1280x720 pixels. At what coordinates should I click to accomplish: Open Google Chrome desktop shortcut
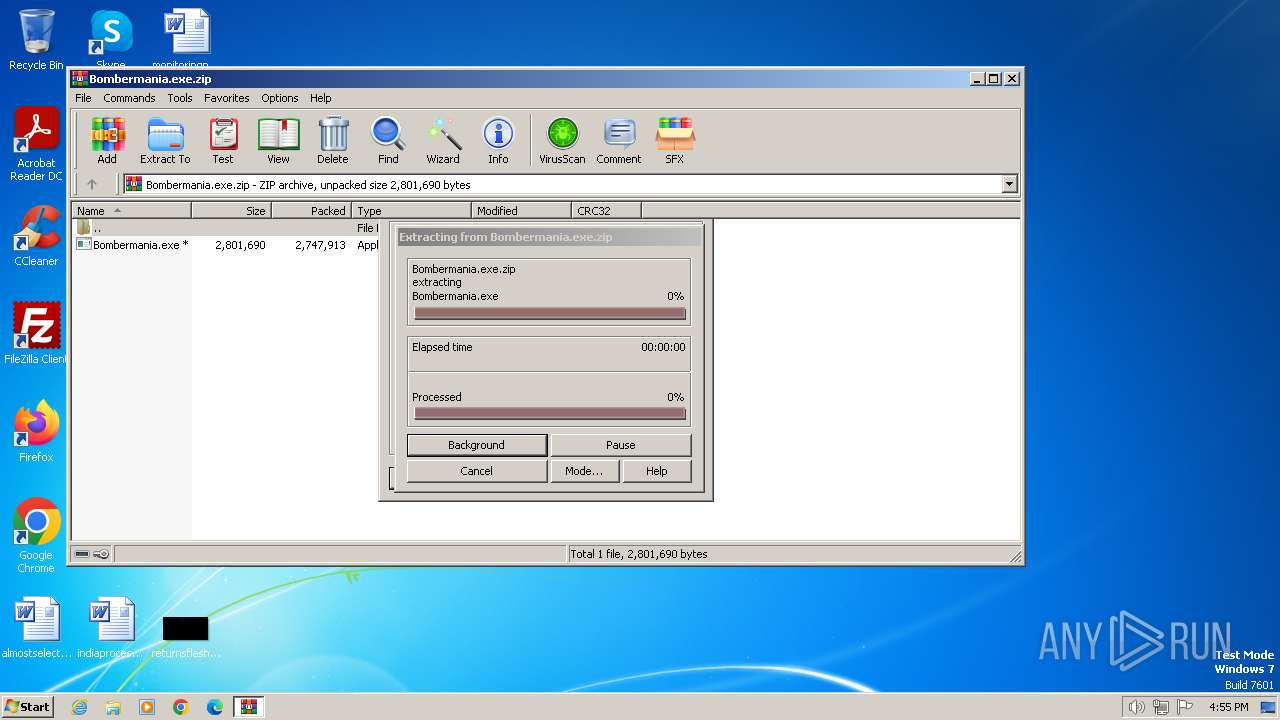(x=36, y=536)
